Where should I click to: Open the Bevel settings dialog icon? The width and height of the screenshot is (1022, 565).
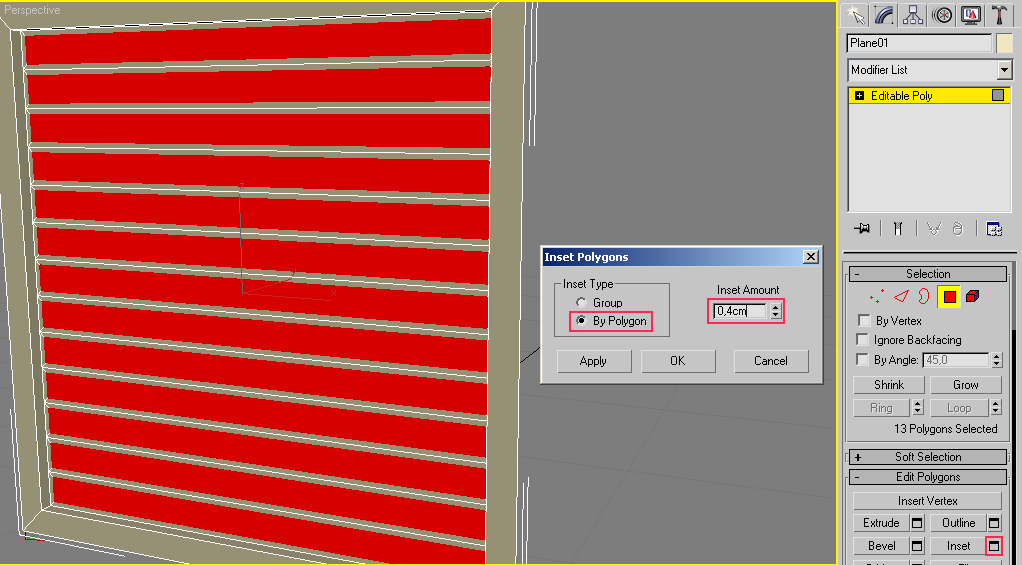coord(917,545)
